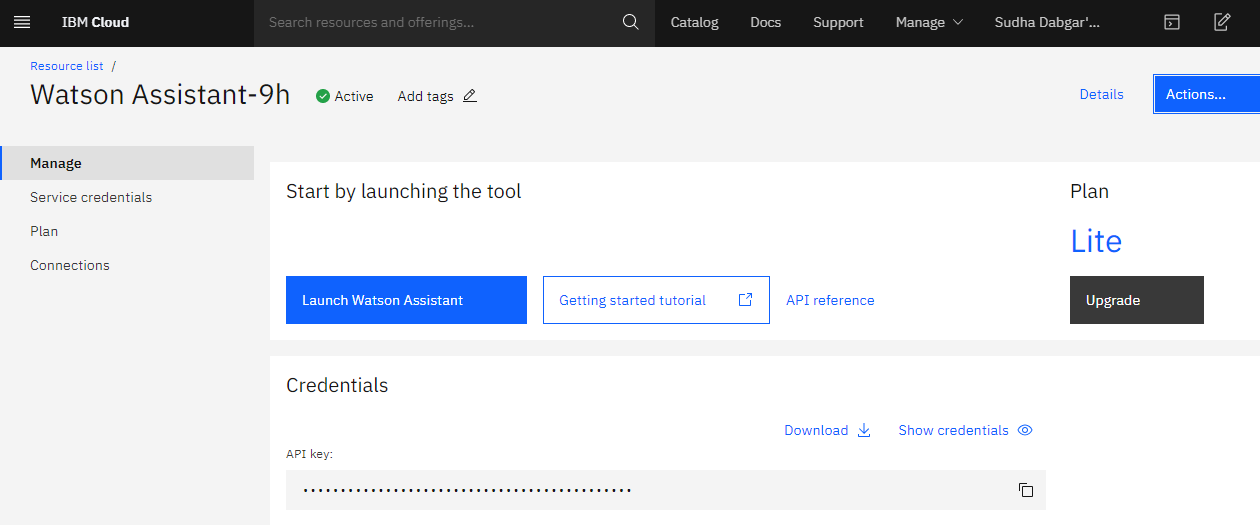Click the search magnifier icon
The width and height of the screenshot is (1260, 525).
pyautogui.click(x=630, y=22)
